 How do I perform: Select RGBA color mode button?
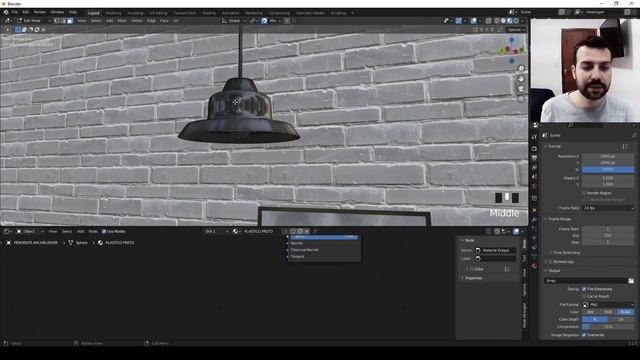(625, 312)
